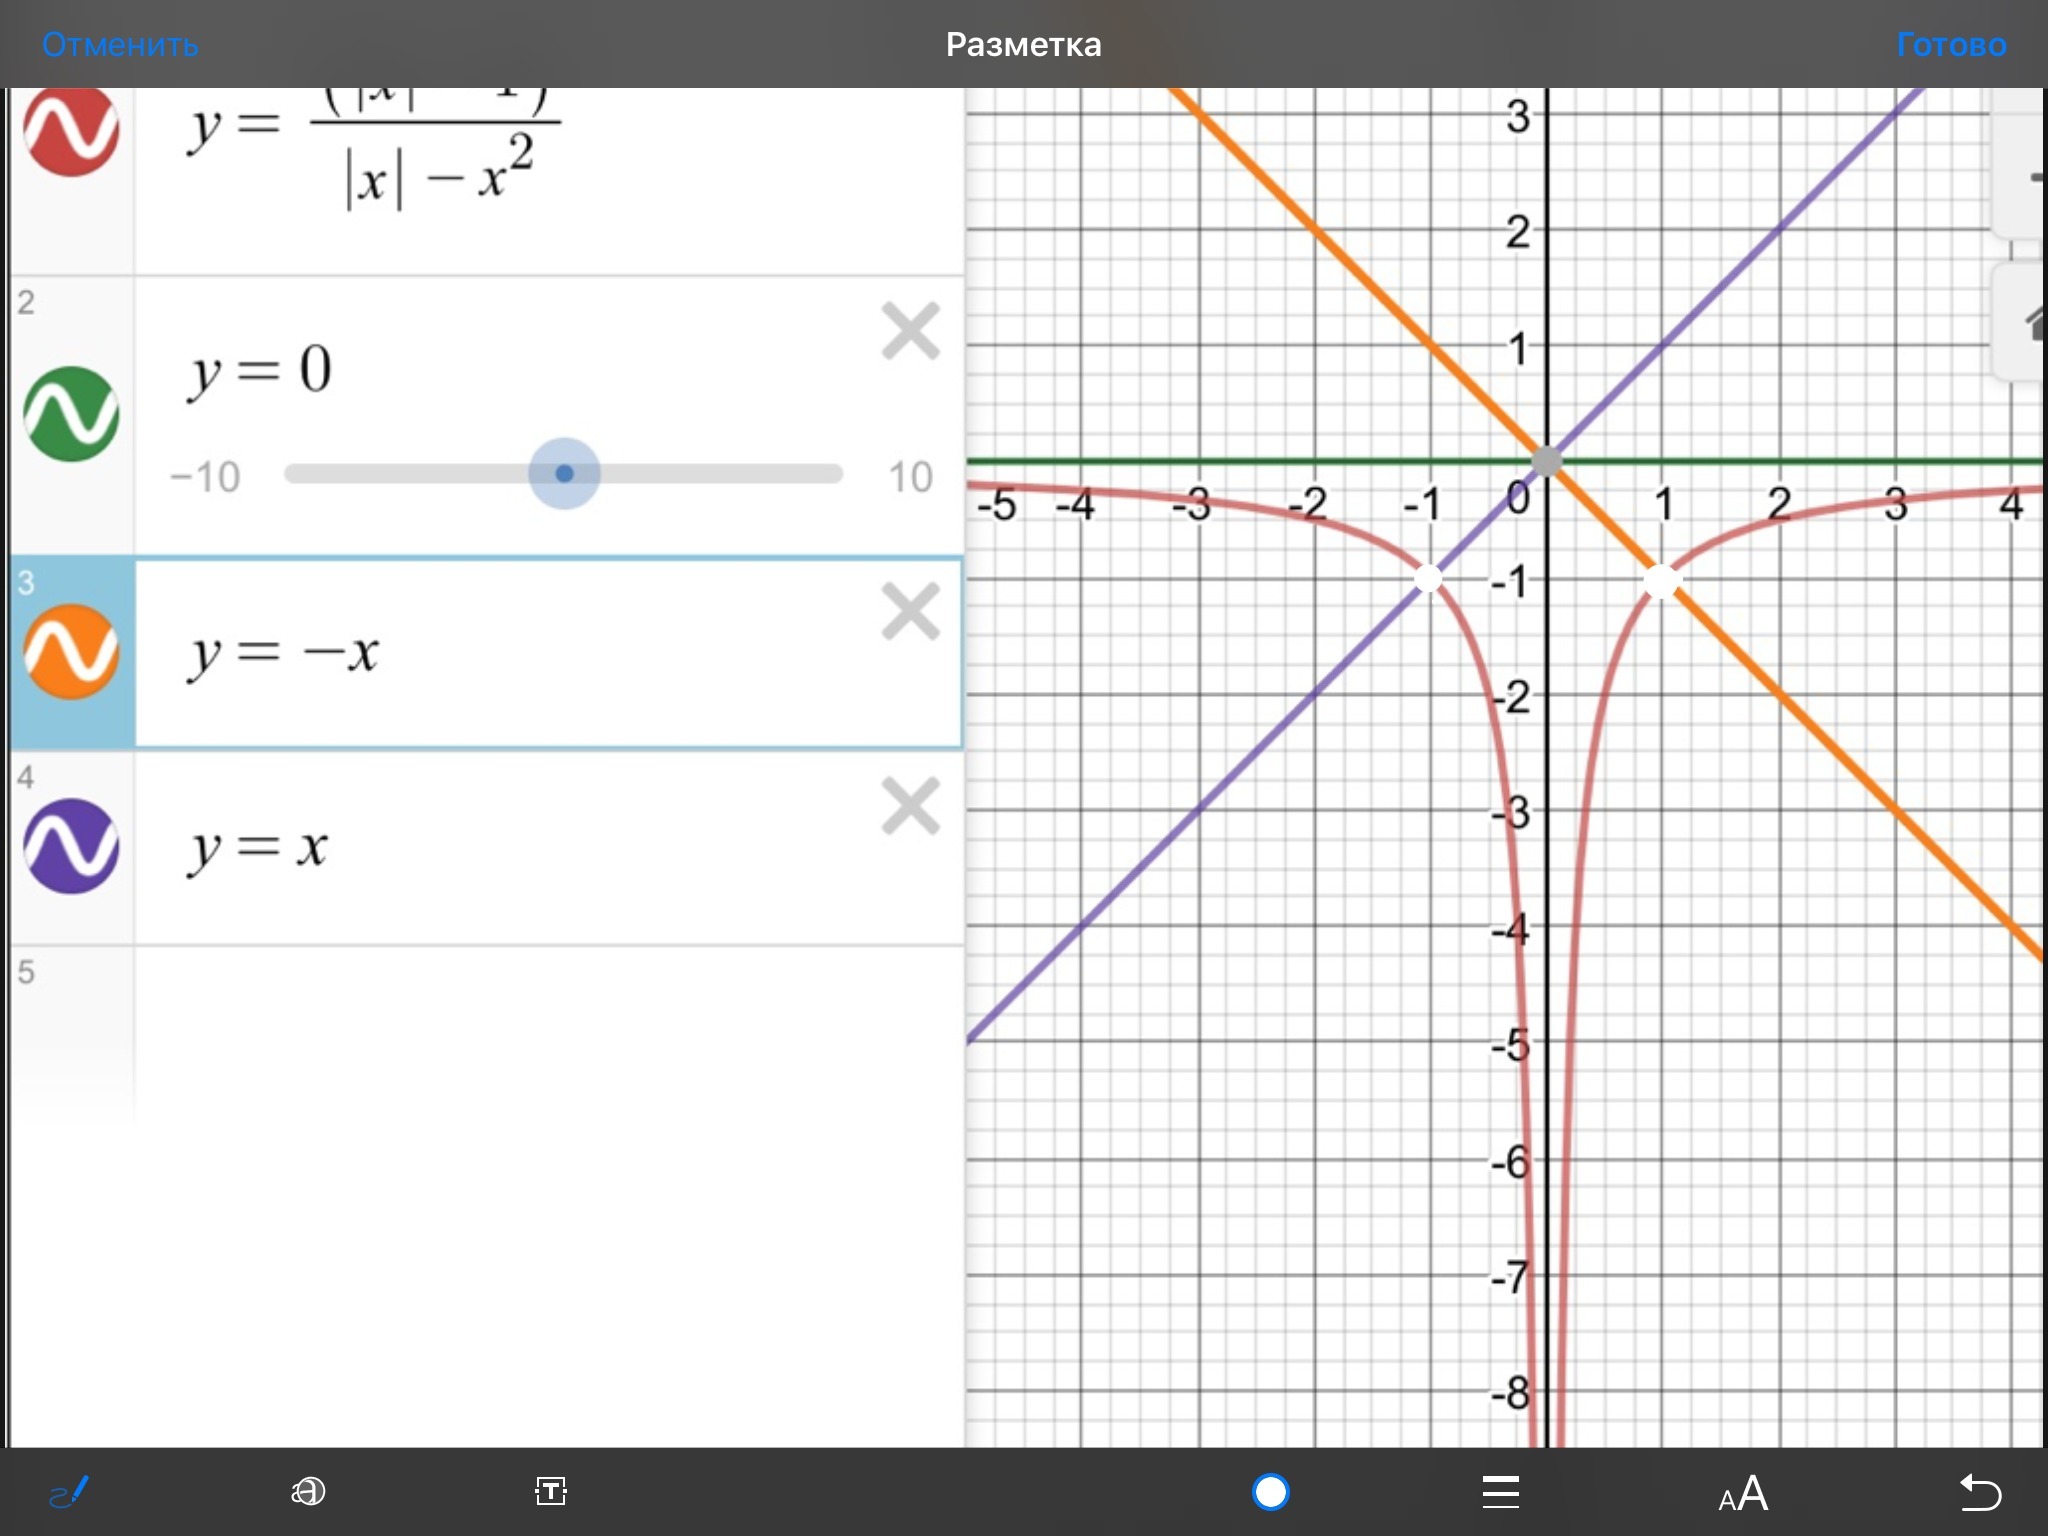The width and height of the screenshot is (2048, 1536).
Task: Toggle visibility of red curve expression
Action: tap(71, 130)
